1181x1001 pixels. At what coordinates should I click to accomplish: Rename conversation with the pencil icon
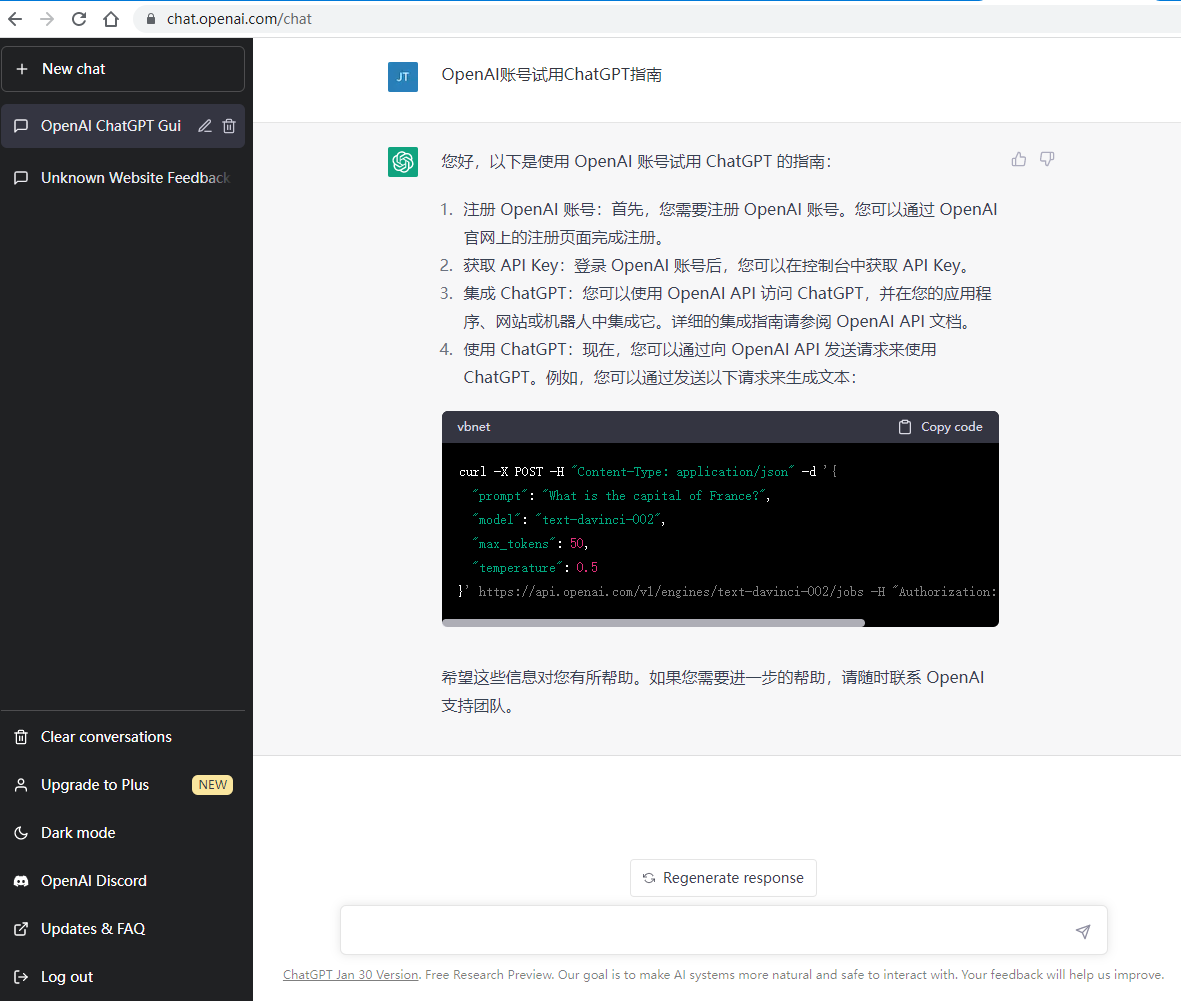pyautogui.click(x=204, y=126)
